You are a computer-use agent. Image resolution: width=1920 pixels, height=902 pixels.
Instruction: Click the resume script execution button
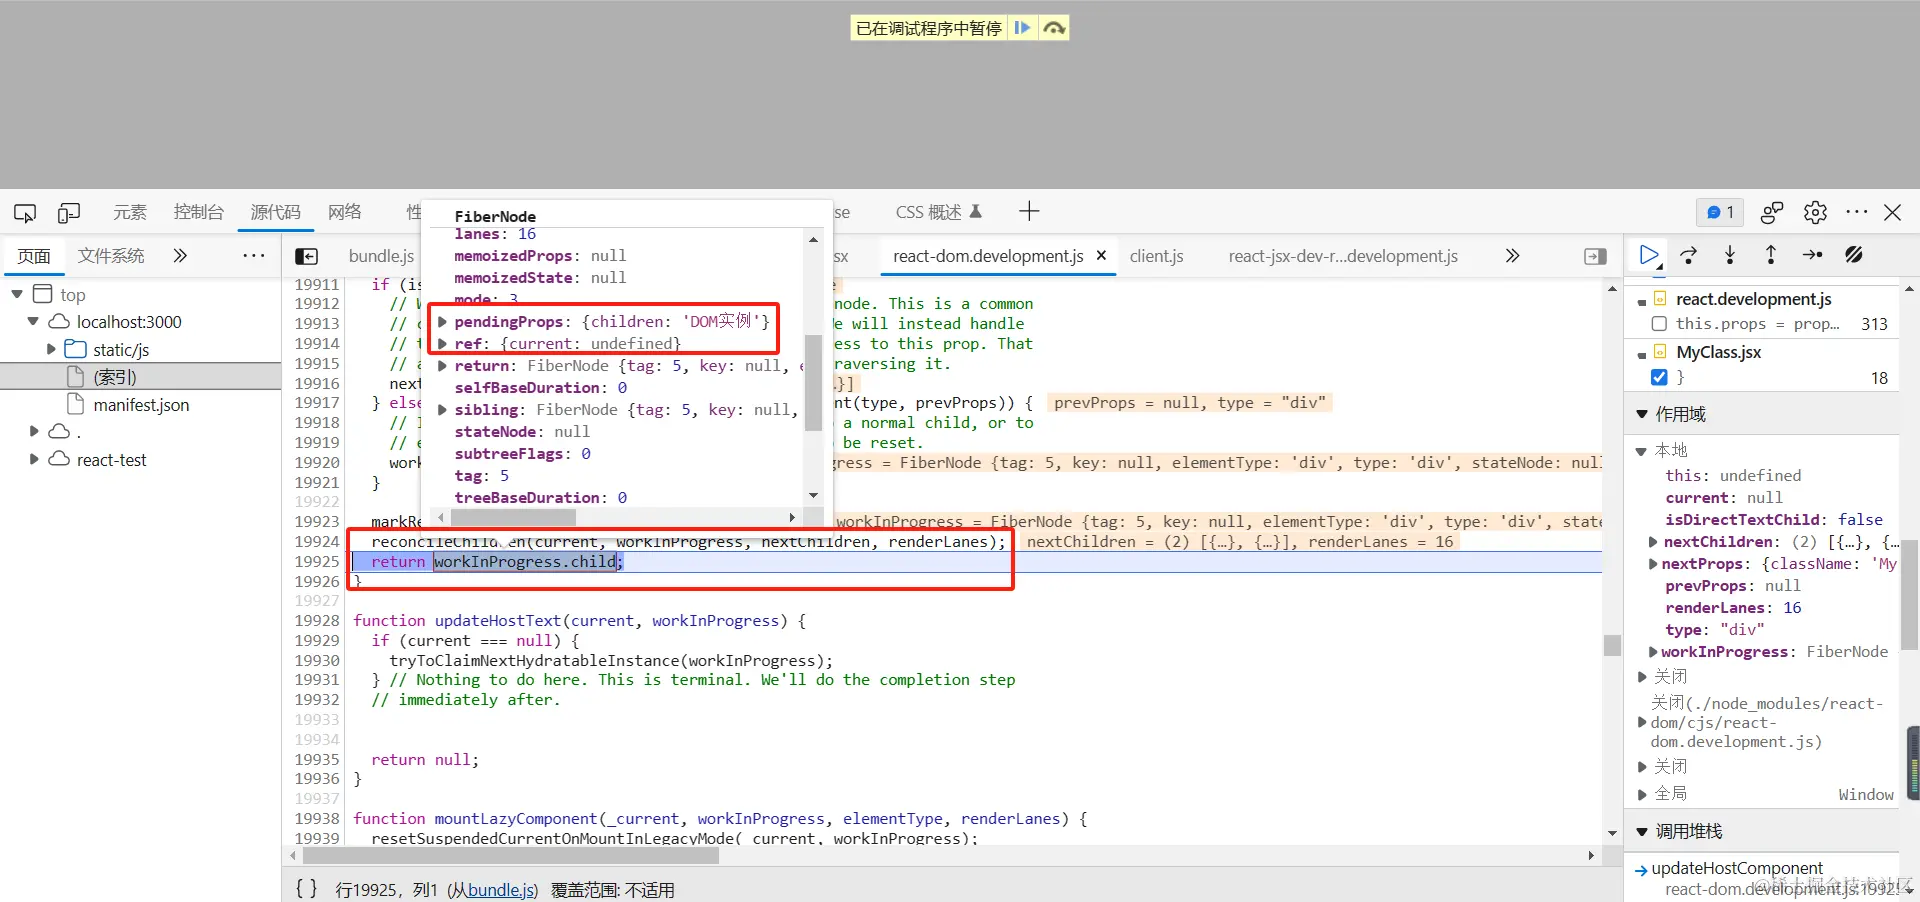1649,256
